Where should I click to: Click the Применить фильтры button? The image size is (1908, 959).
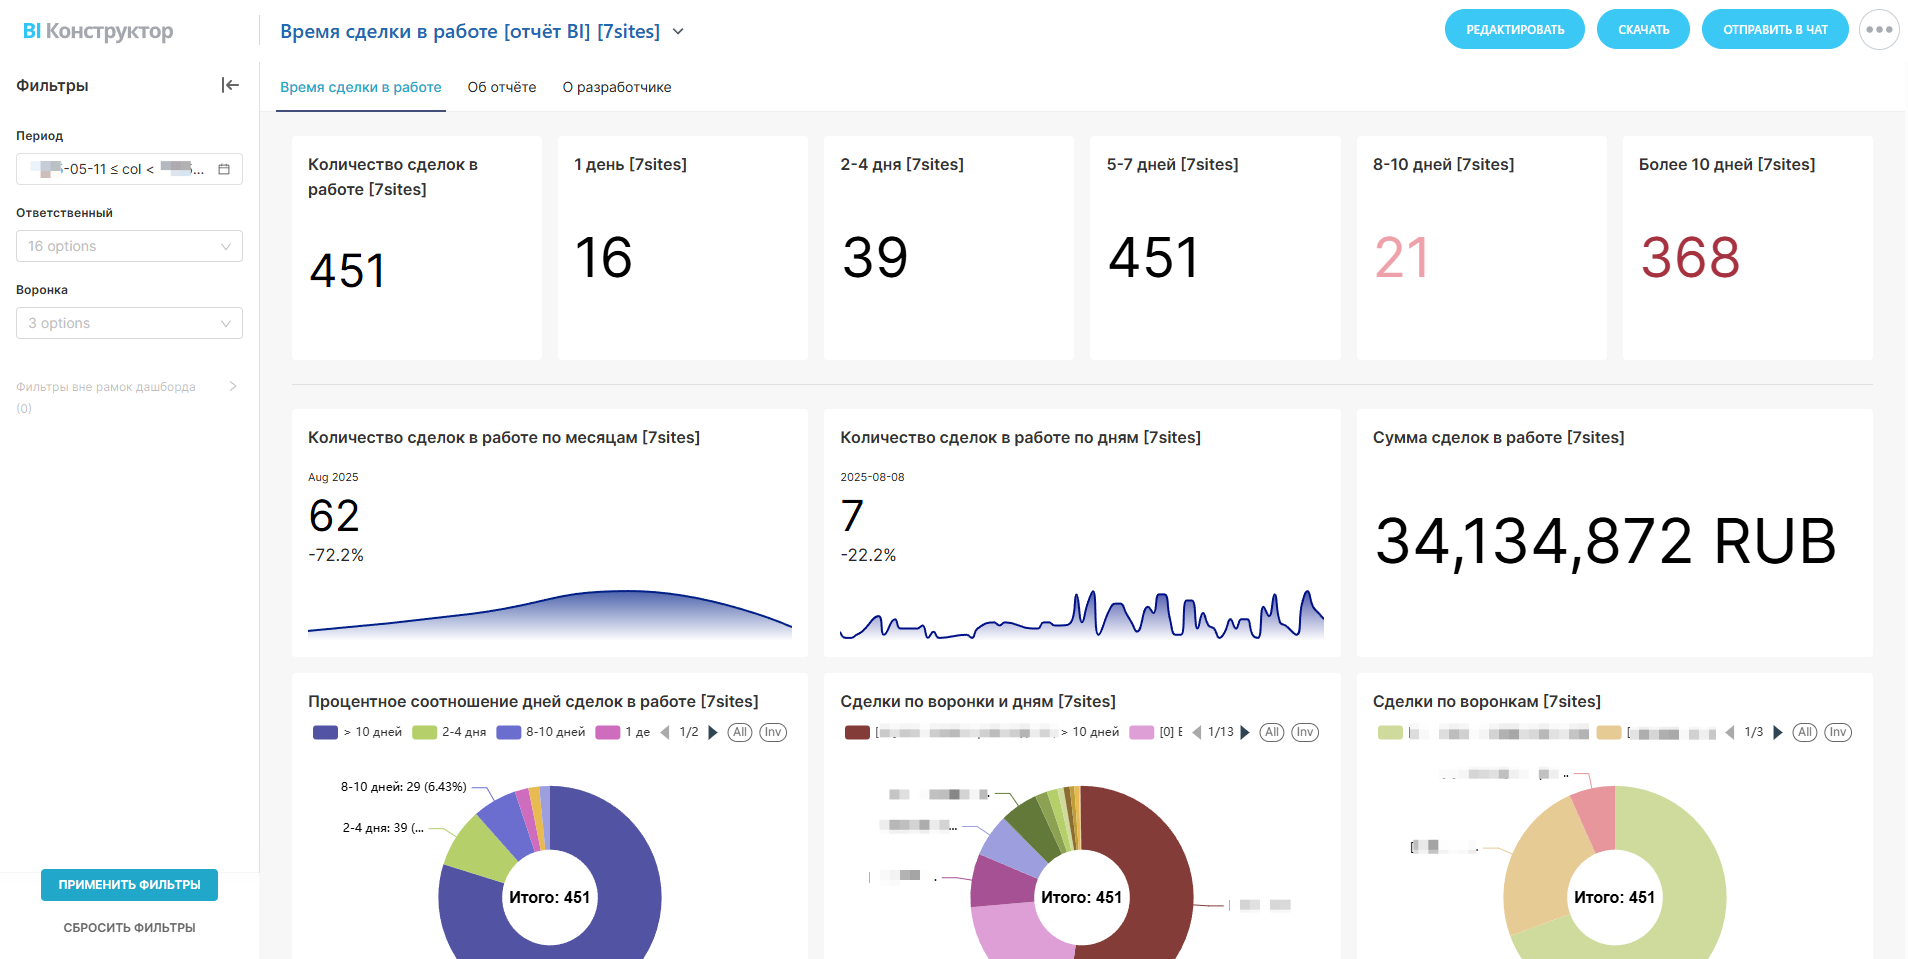pyautogui.click(x=129, y=885)
